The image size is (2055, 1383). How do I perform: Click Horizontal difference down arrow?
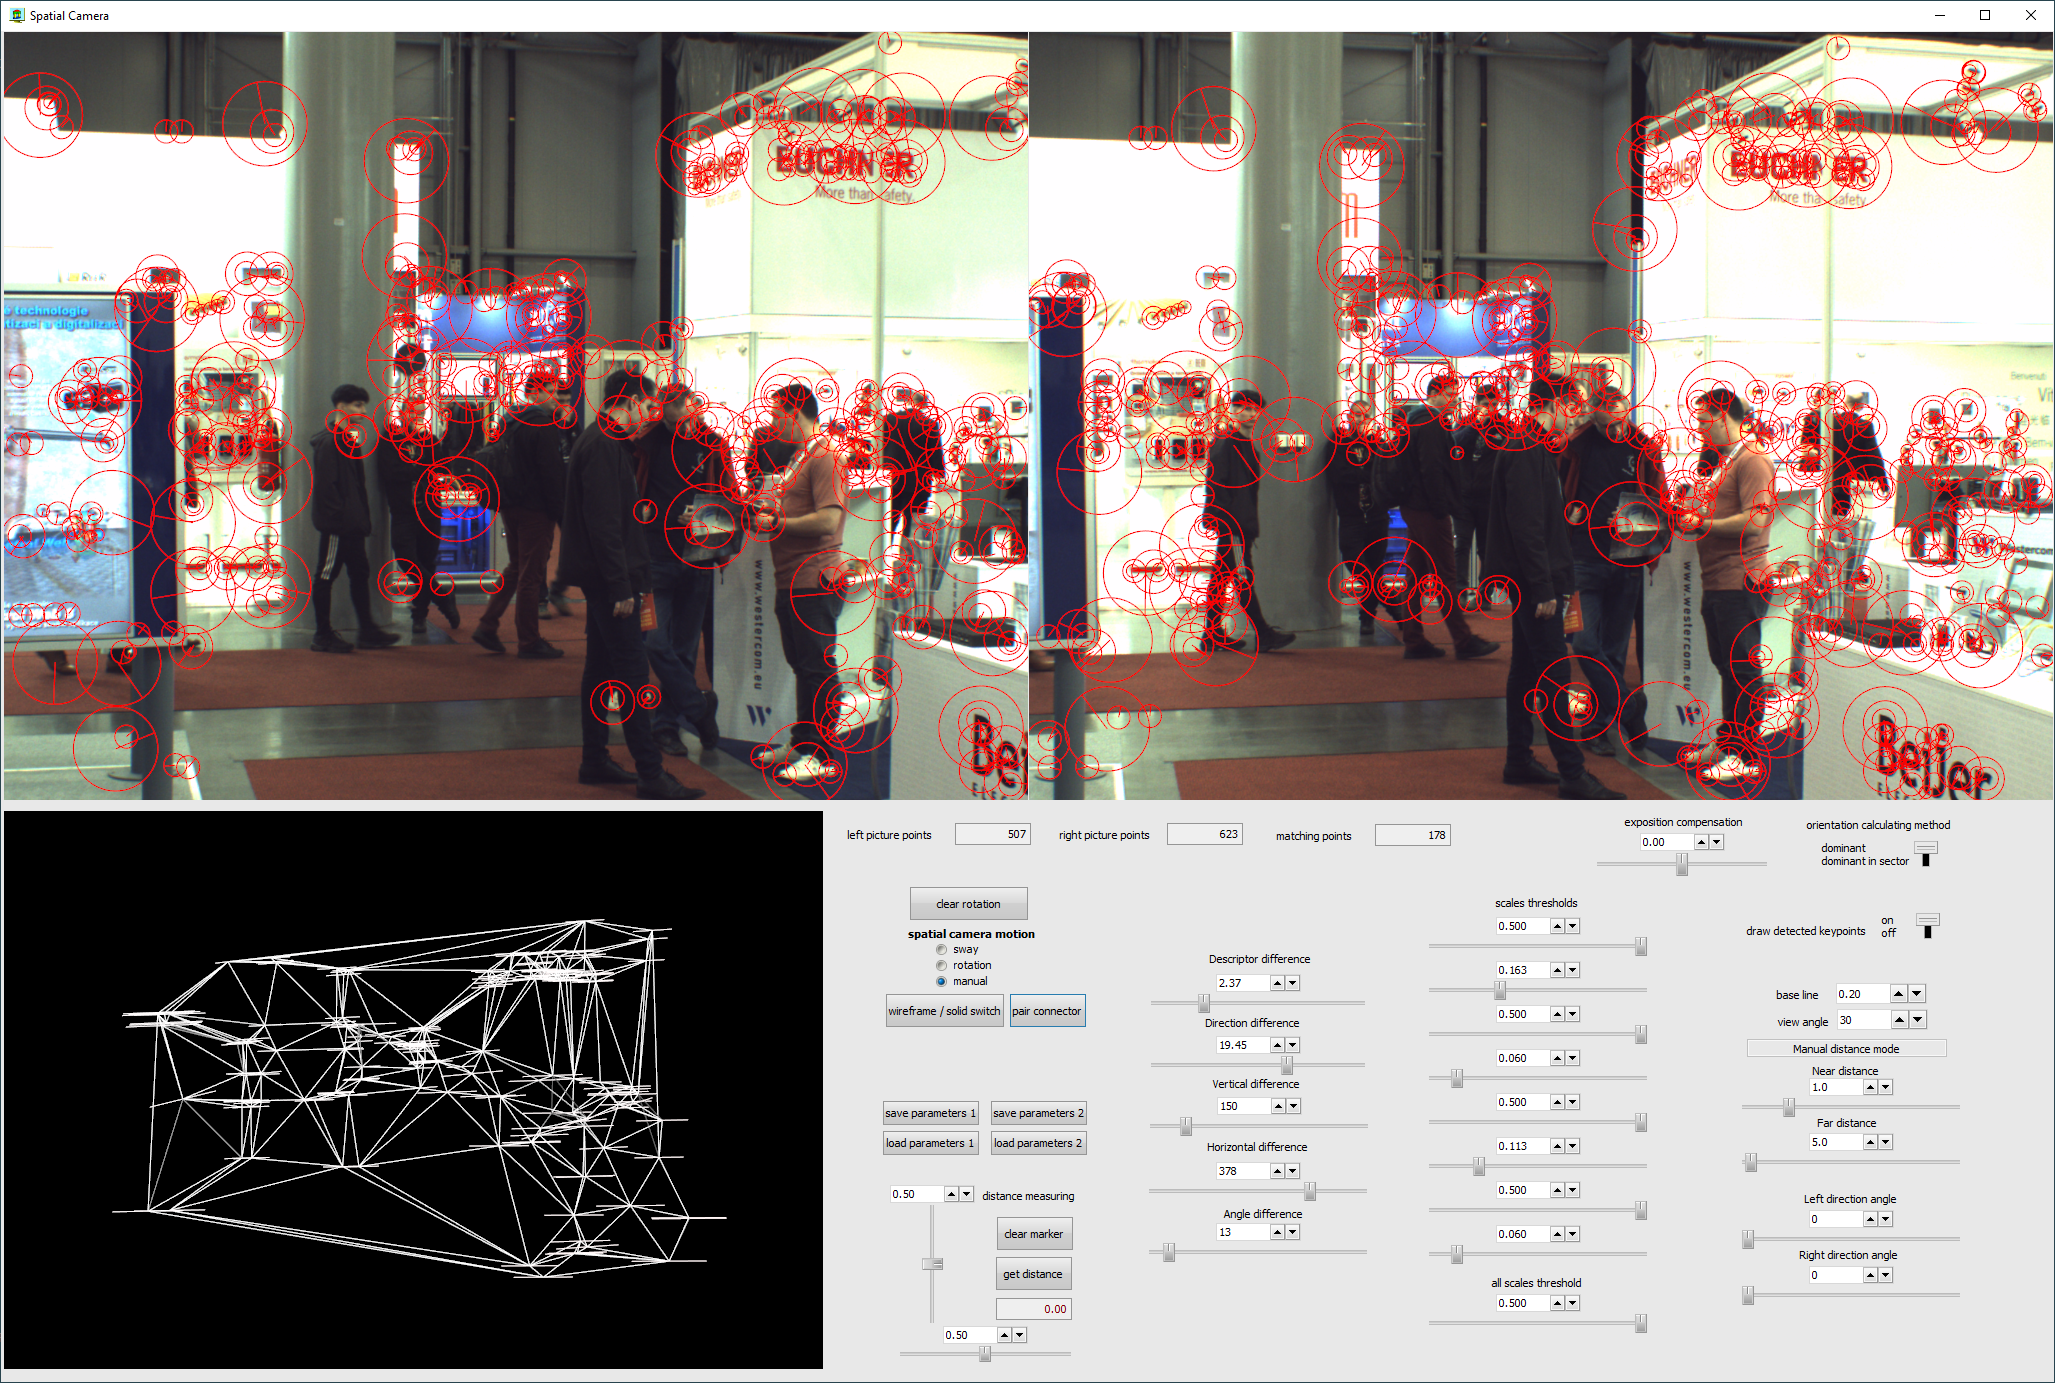1293,1172
